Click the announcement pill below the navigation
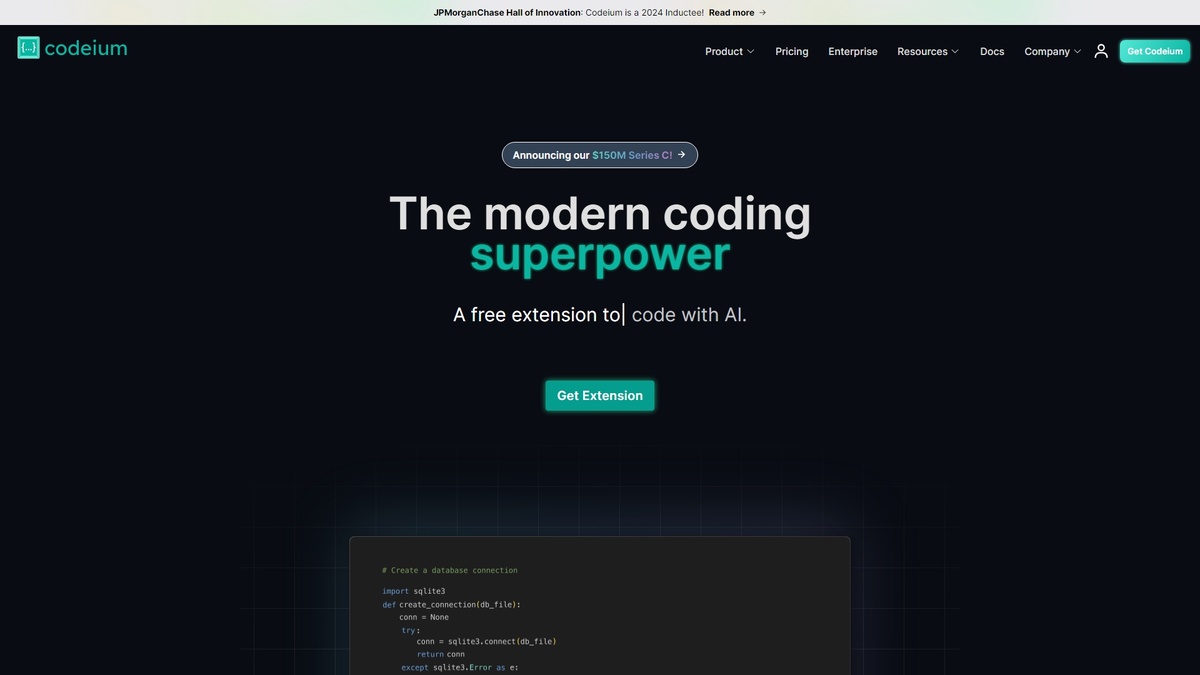Screen dimensions: 1200x675 (599, 154)
